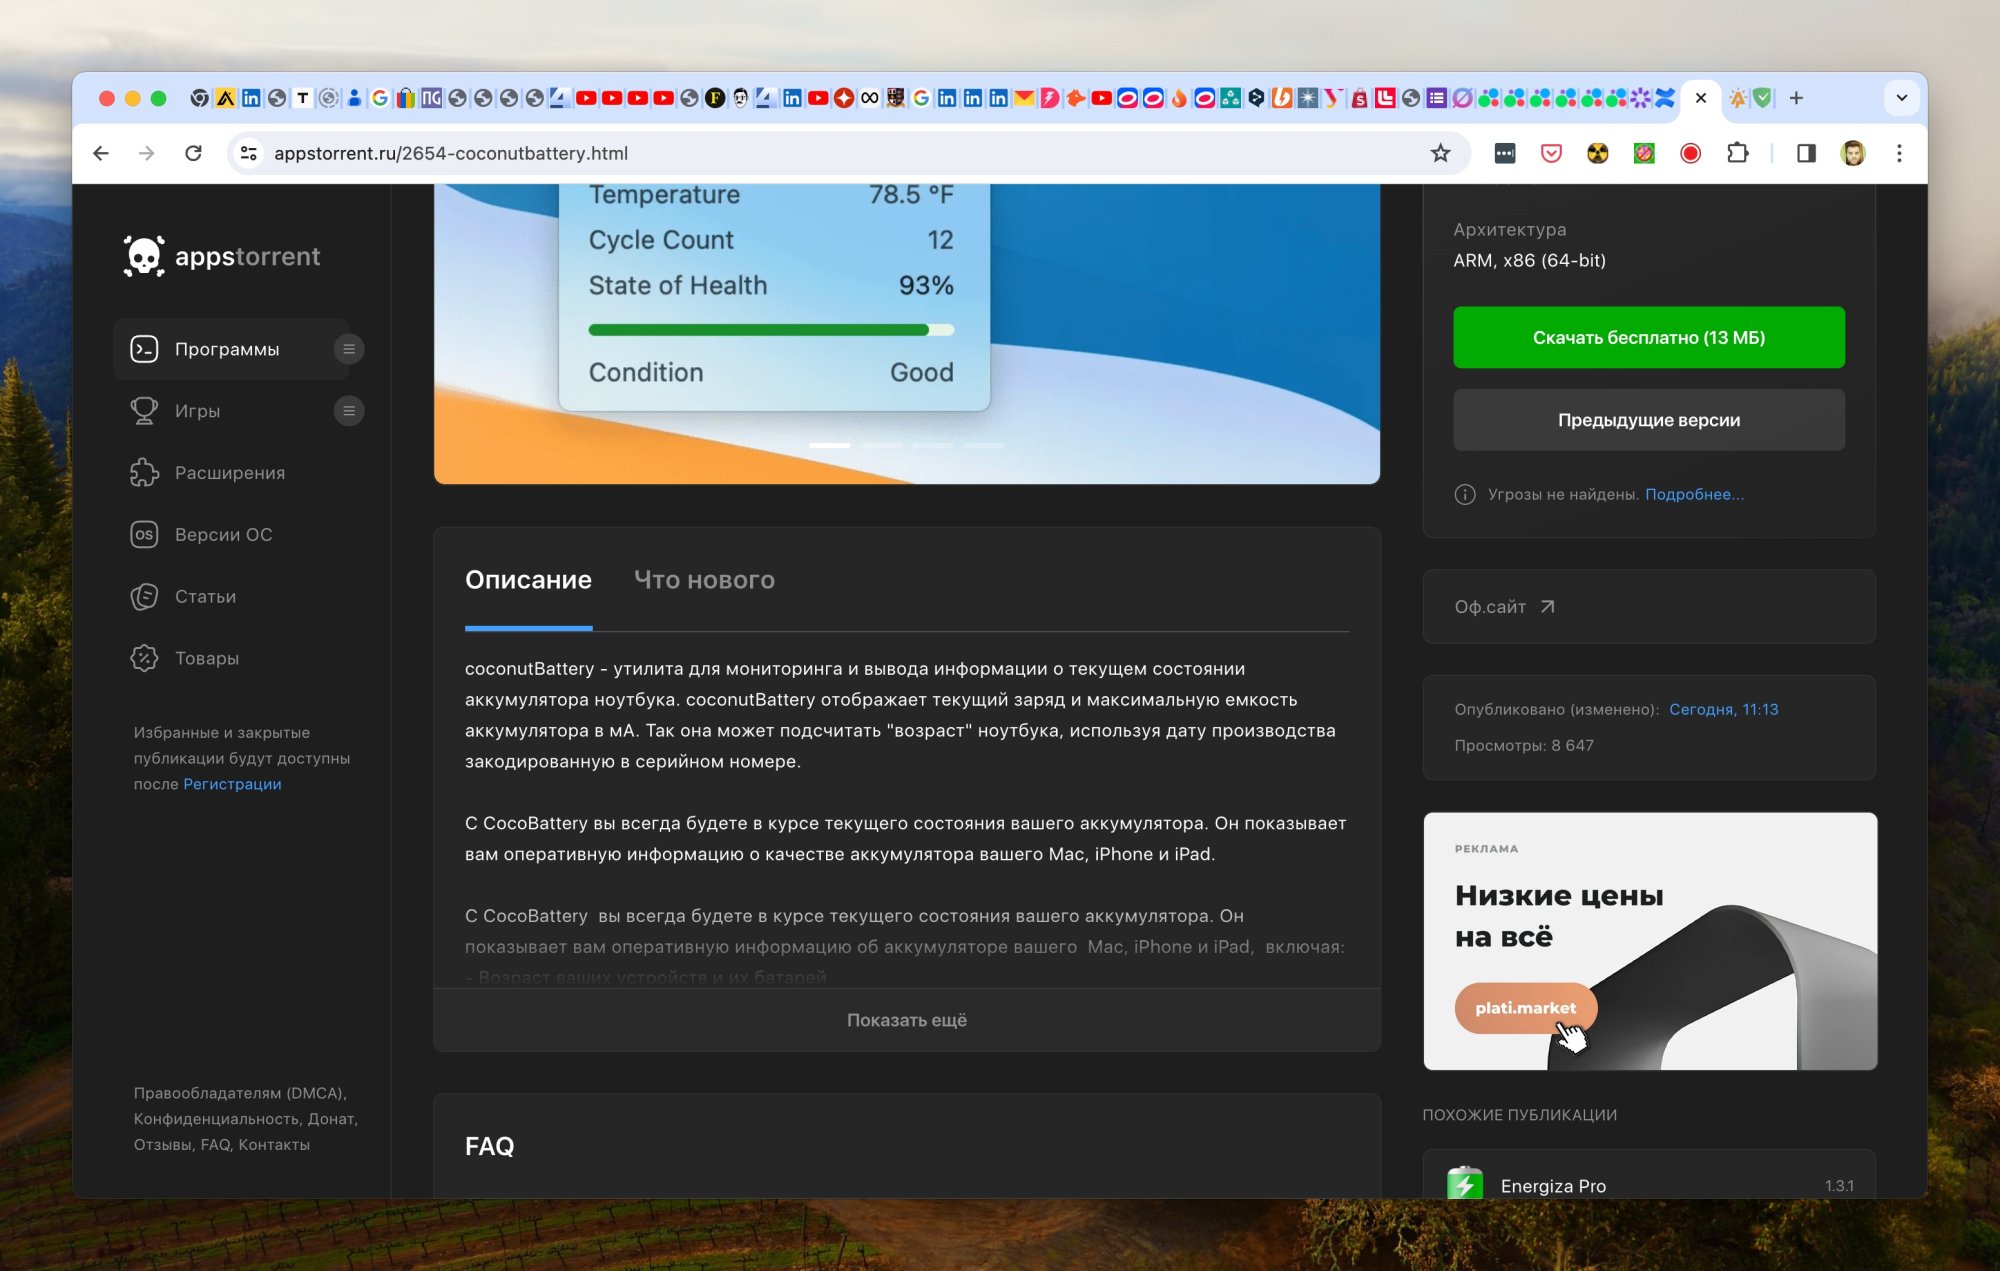Click the Статьи icon in sidebar
The image size is (2000, 1271).
[x=144, y=597]
